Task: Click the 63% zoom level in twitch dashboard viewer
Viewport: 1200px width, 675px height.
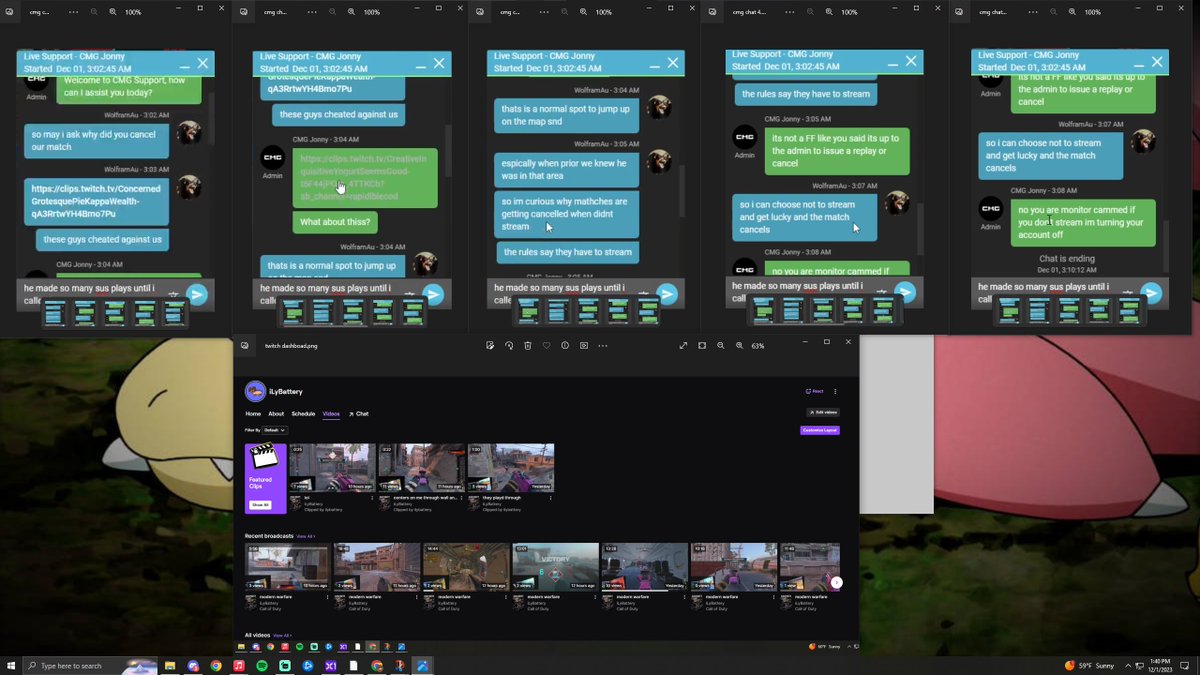Action: [758, 345]
